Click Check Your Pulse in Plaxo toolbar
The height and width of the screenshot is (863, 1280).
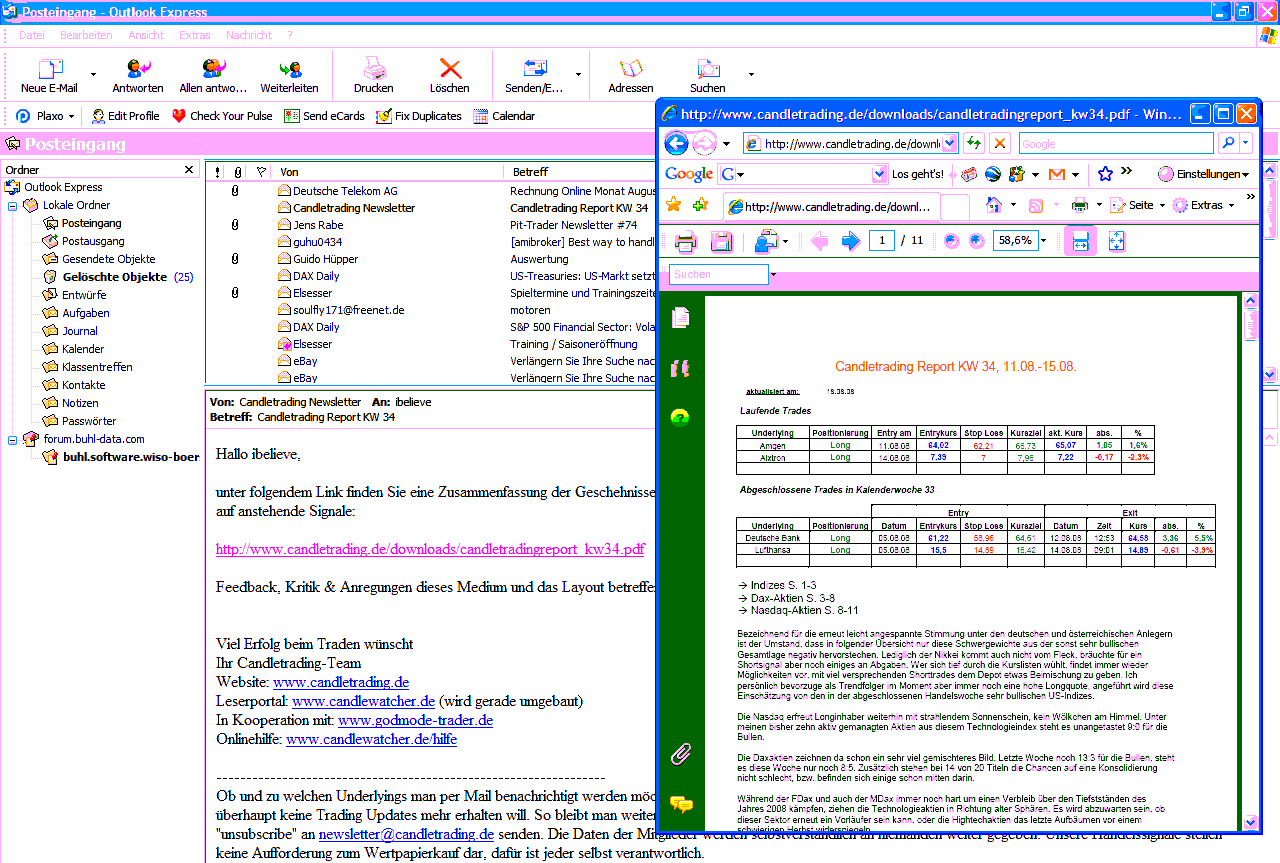[222, 116]
